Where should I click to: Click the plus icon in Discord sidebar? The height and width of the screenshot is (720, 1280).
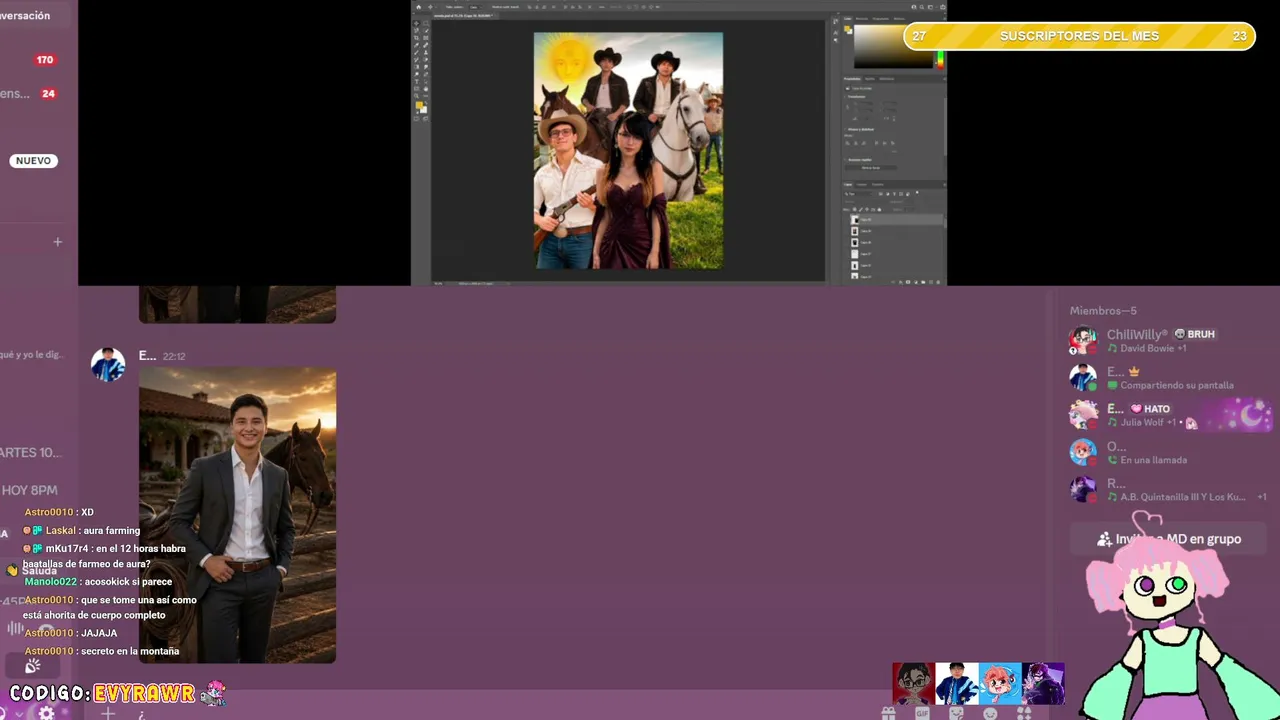click(57, 241)
